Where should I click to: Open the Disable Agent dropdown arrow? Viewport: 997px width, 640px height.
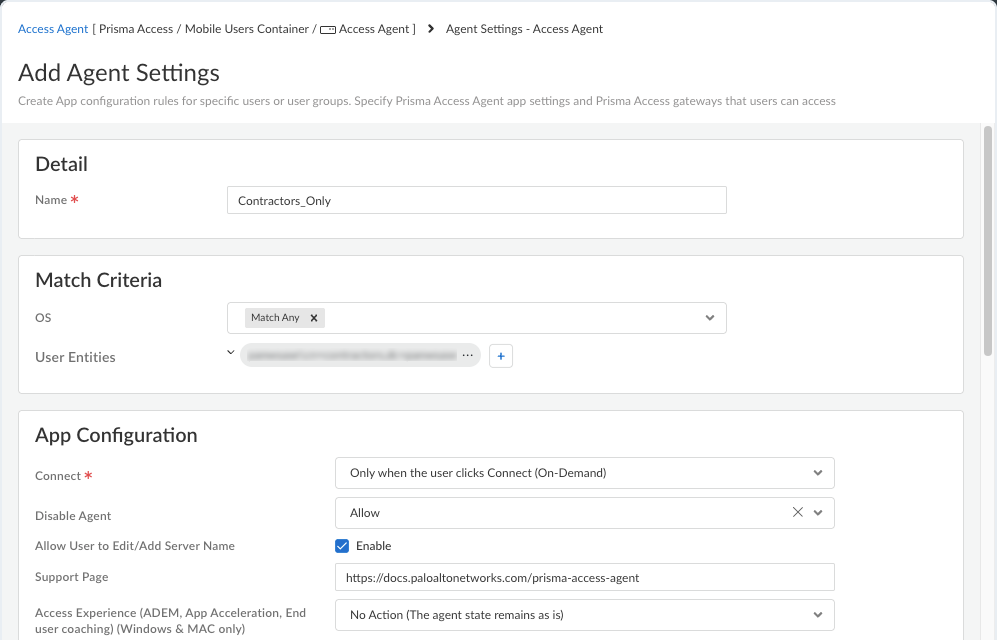[x=818, y=513]
